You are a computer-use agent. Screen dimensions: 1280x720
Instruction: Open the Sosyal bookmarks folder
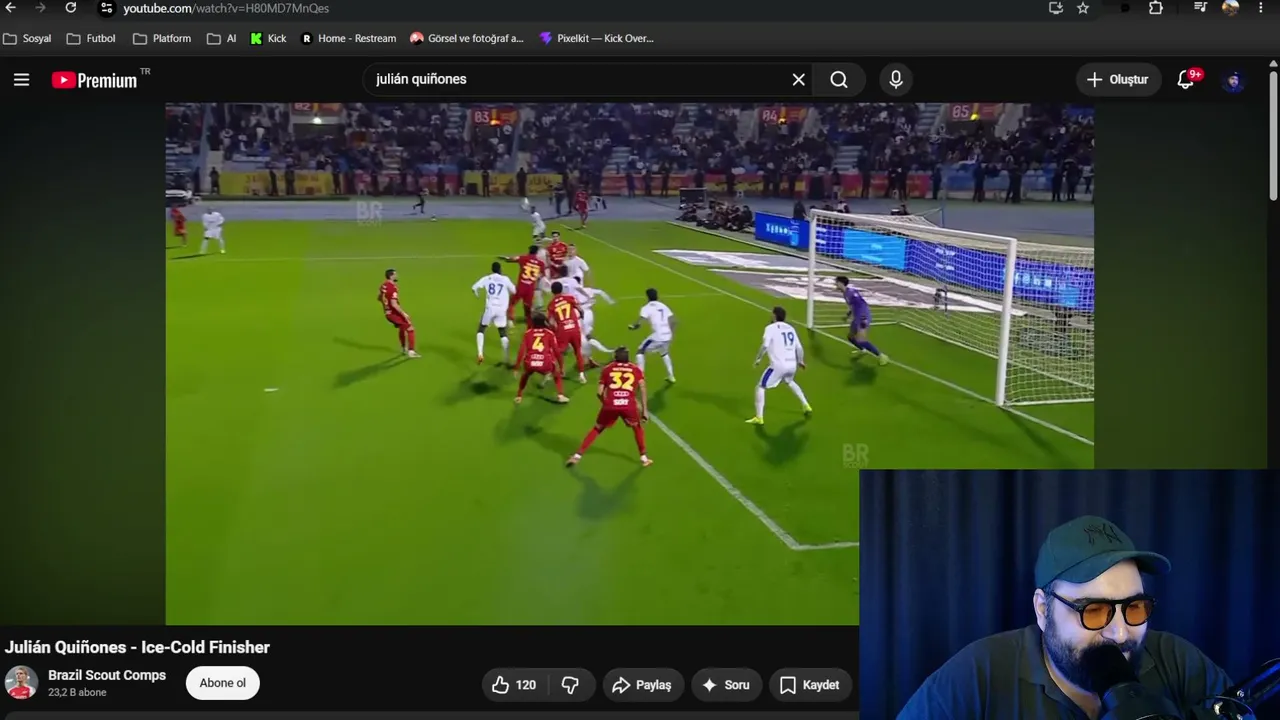point(27,39)
